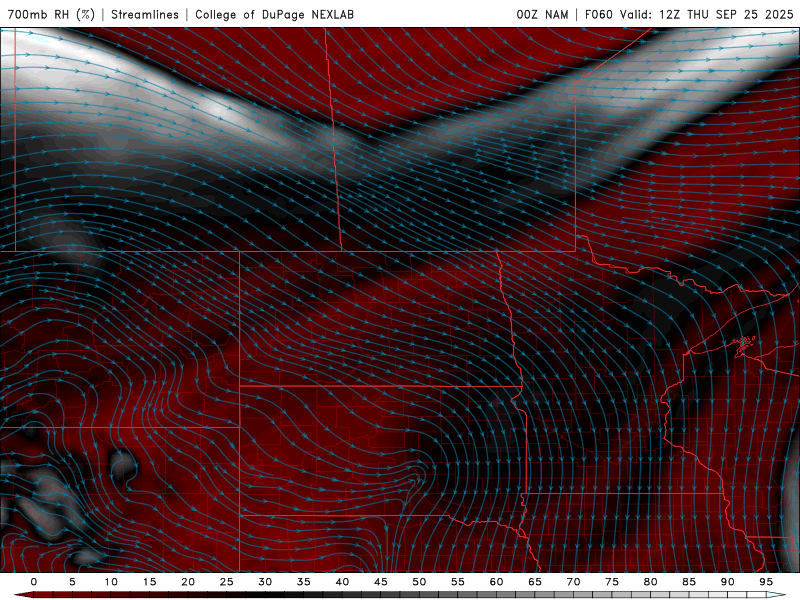This screenshot has width=800, height=600.
Task: Click the colorbar label '15'
Action: pos(149,582)
